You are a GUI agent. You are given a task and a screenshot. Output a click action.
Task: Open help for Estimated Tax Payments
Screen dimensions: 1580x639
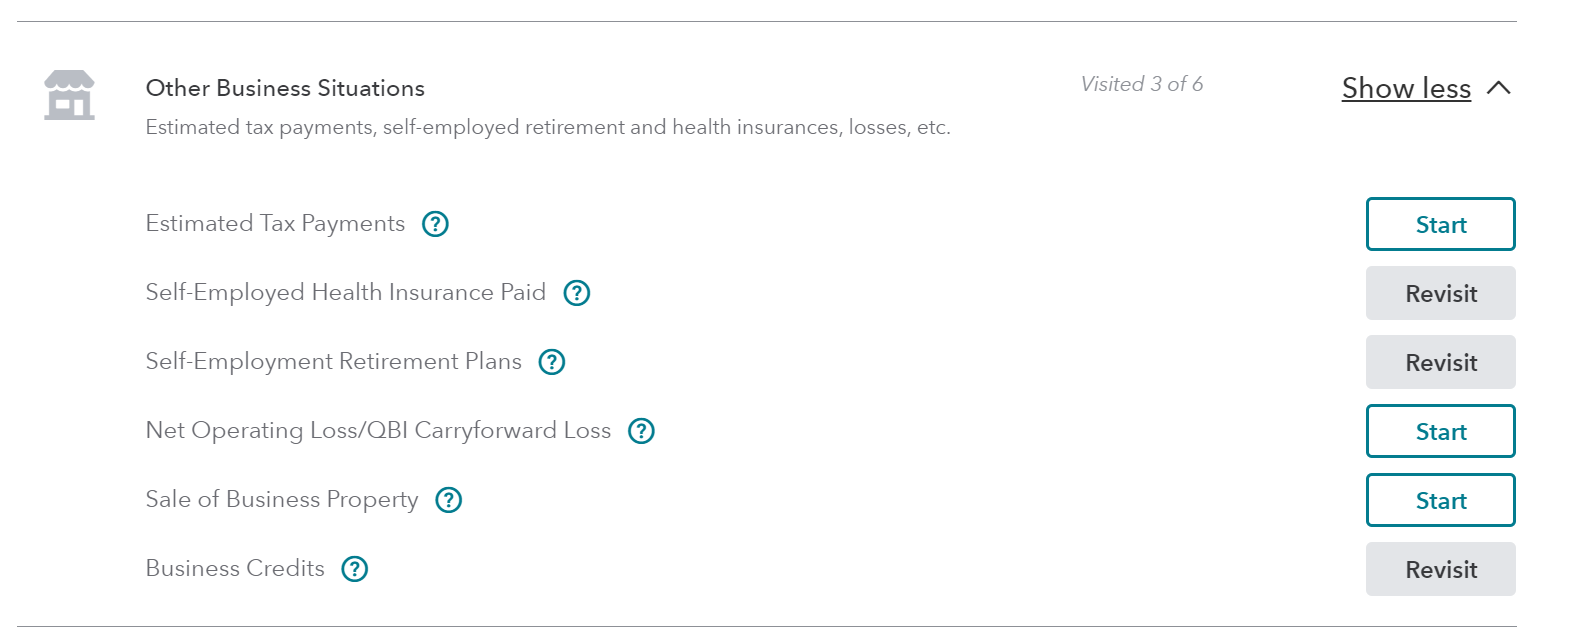coord(435,224)
